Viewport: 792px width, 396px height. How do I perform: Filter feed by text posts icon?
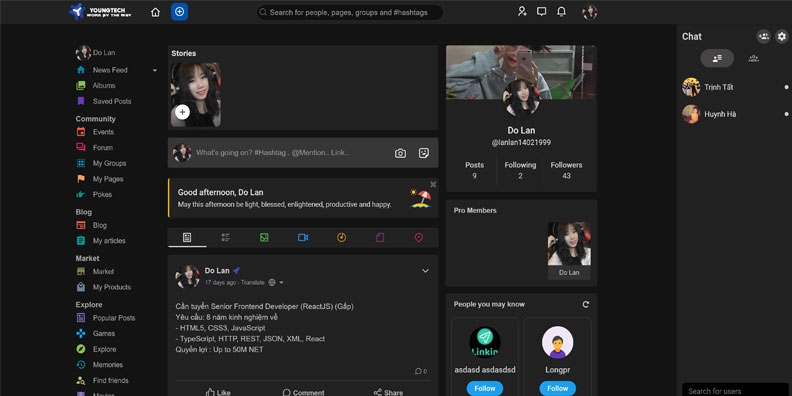(226, 237)
